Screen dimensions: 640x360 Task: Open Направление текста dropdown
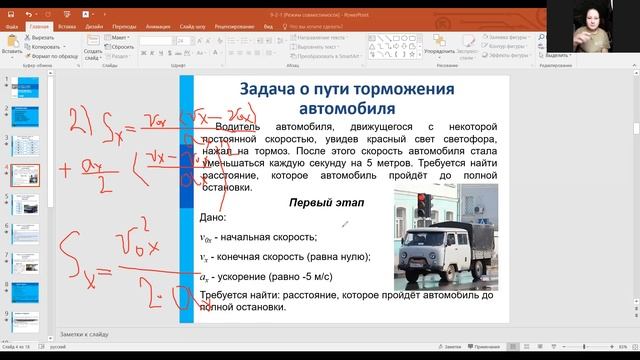(320, 38)
